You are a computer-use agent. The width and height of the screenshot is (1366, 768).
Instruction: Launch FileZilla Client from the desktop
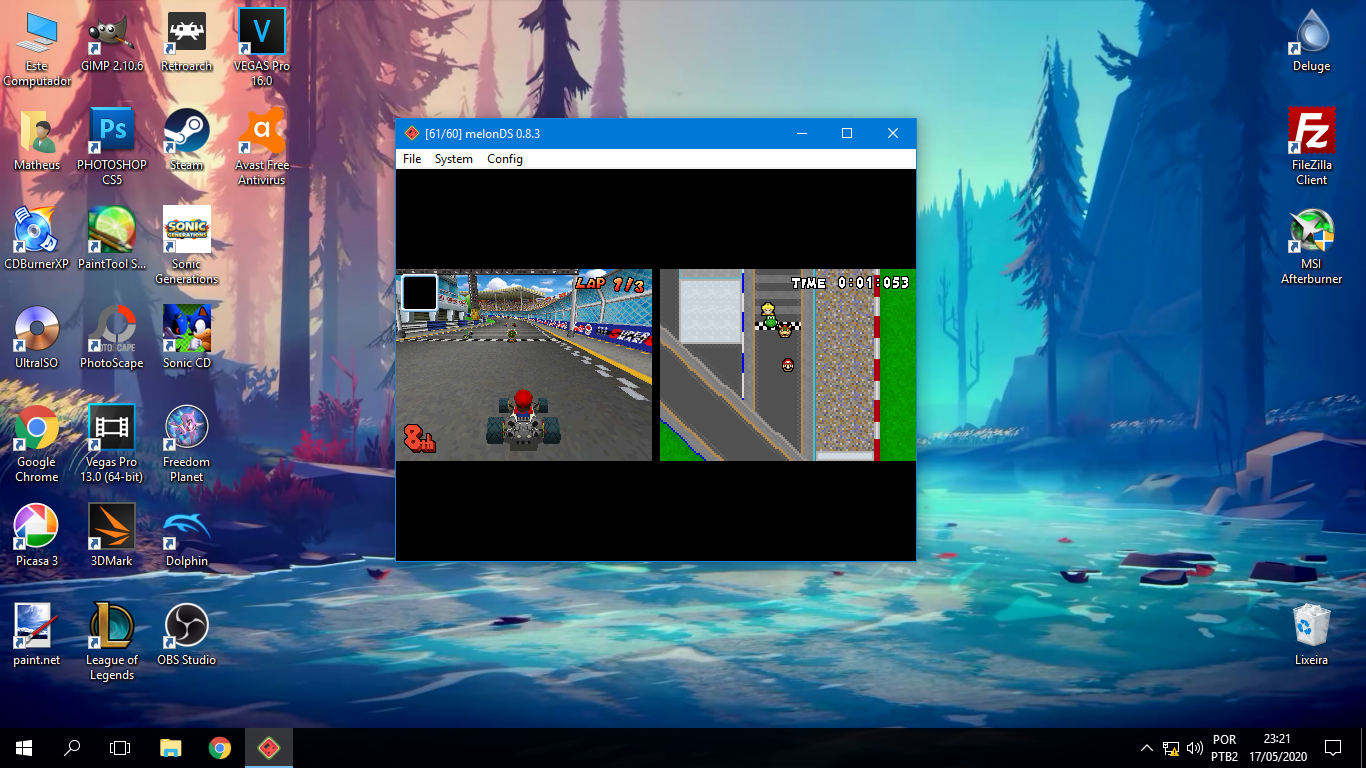[1311, 130]
